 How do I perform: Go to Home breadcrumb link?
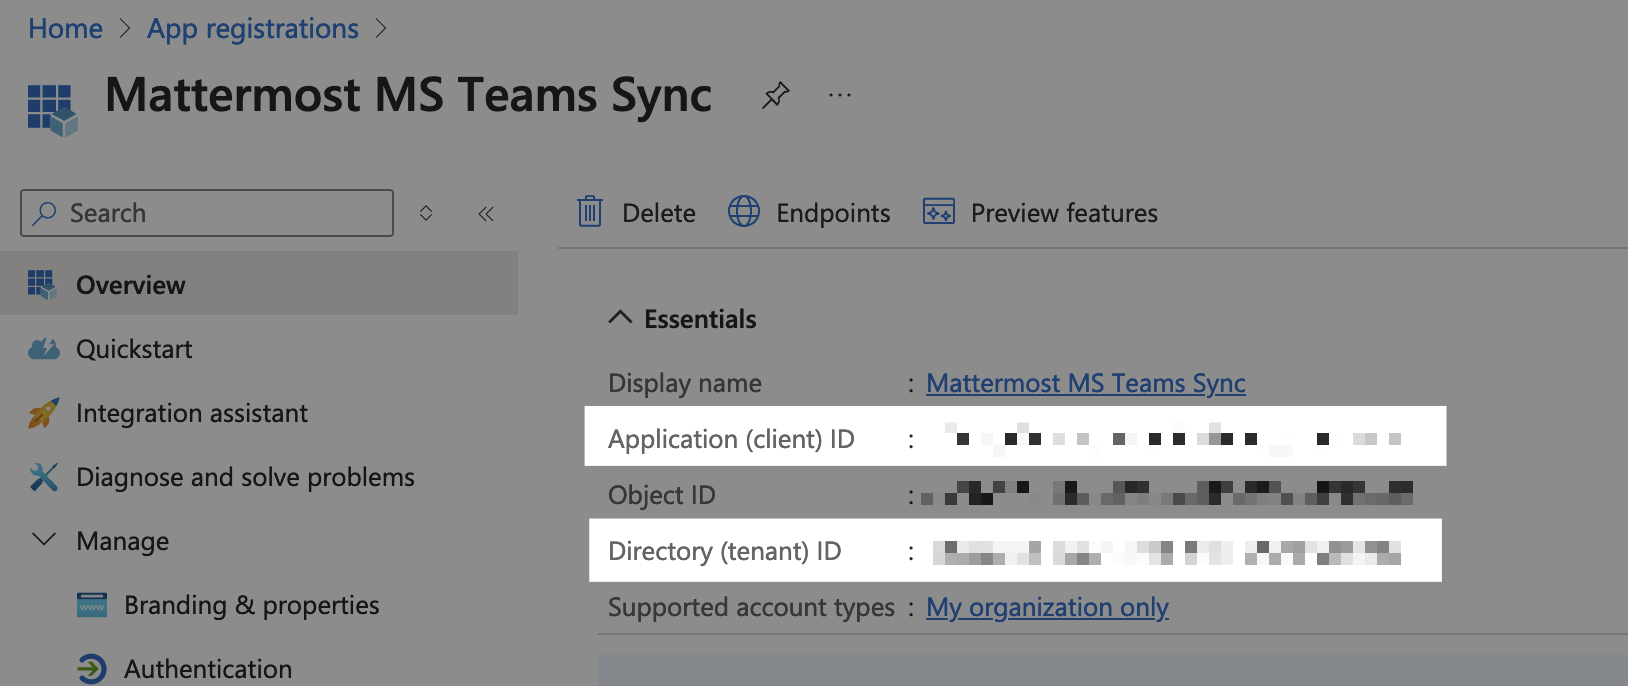click(x=65, y=29)
